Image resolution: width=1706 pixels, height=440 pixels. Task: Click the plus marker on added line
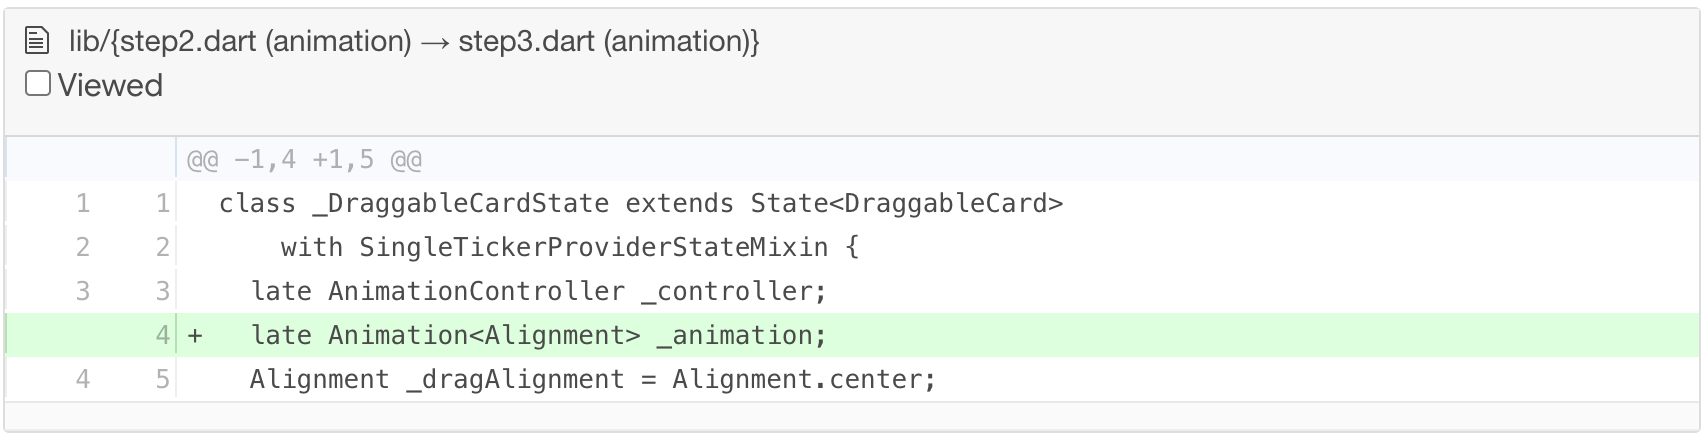195,336
